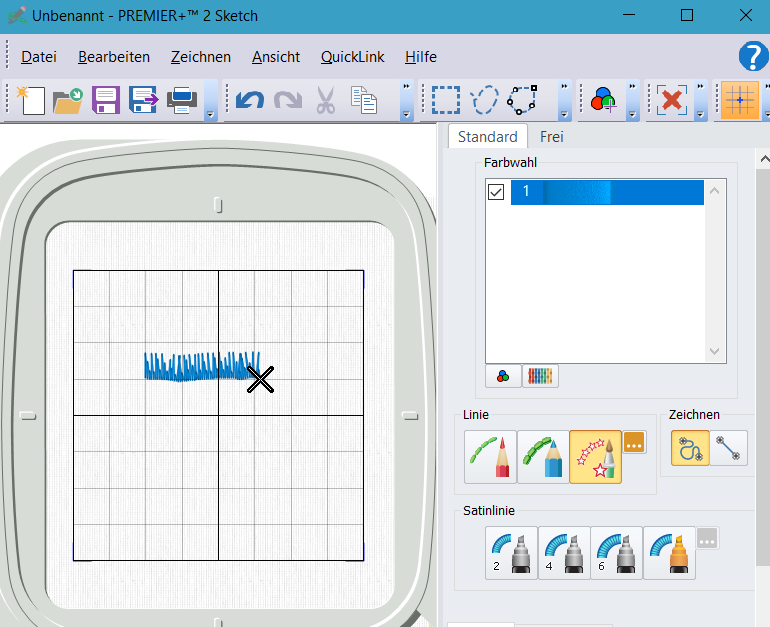Select the Box Select tool

[446, 100]
